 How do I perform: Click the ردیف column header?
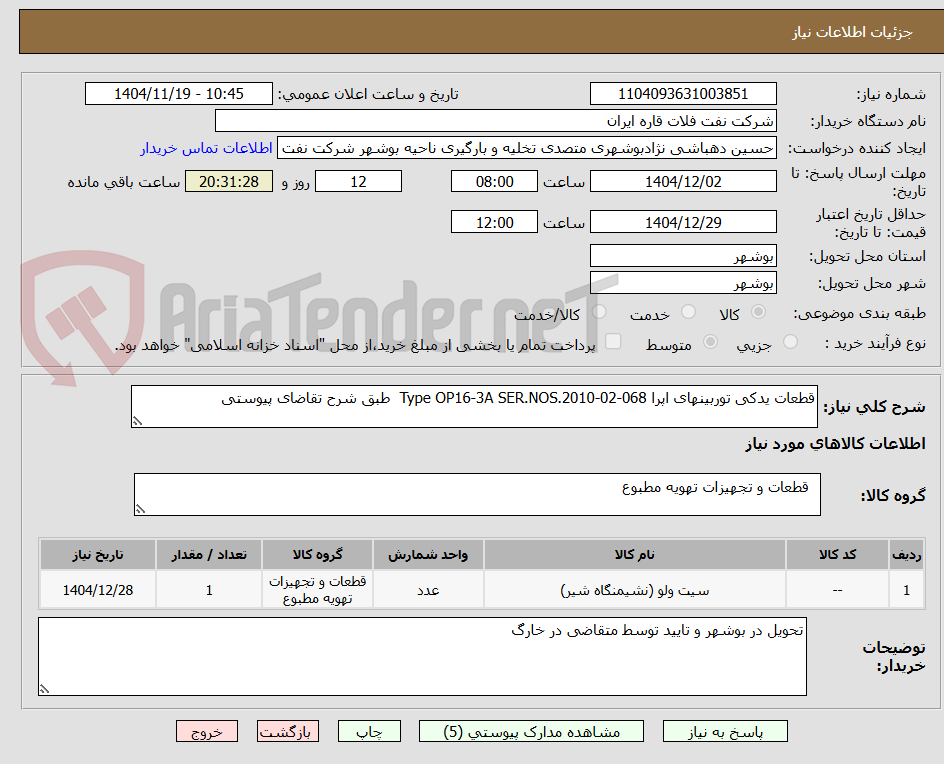(907, 554)
